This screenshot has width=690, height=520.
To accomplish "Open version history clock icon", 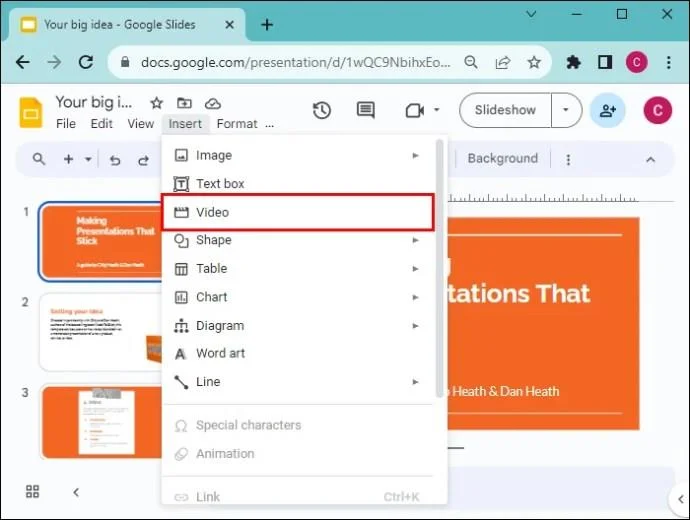I will [x=322, y=110].
